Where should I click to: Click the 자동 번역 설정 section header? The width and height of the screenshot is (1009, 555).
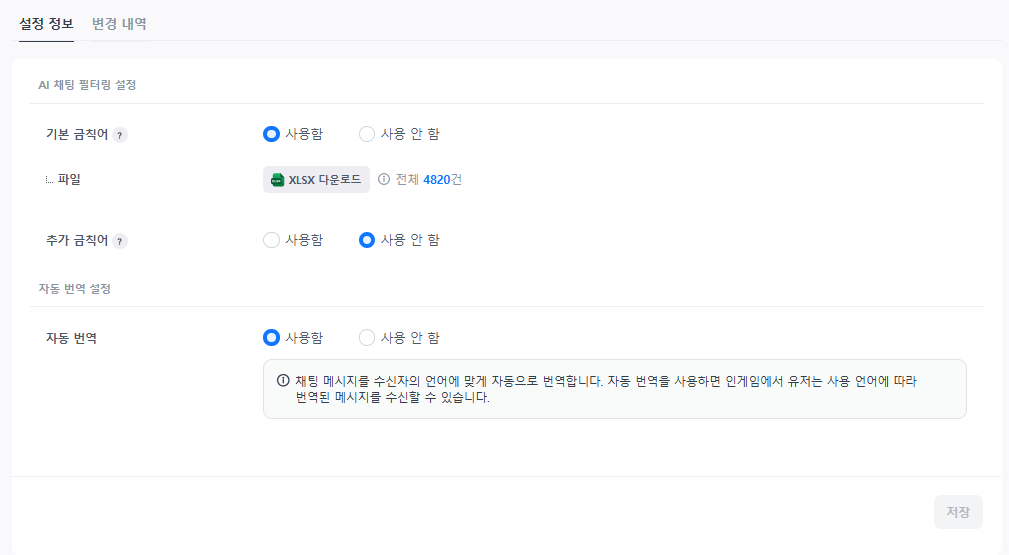pos(74,288)
